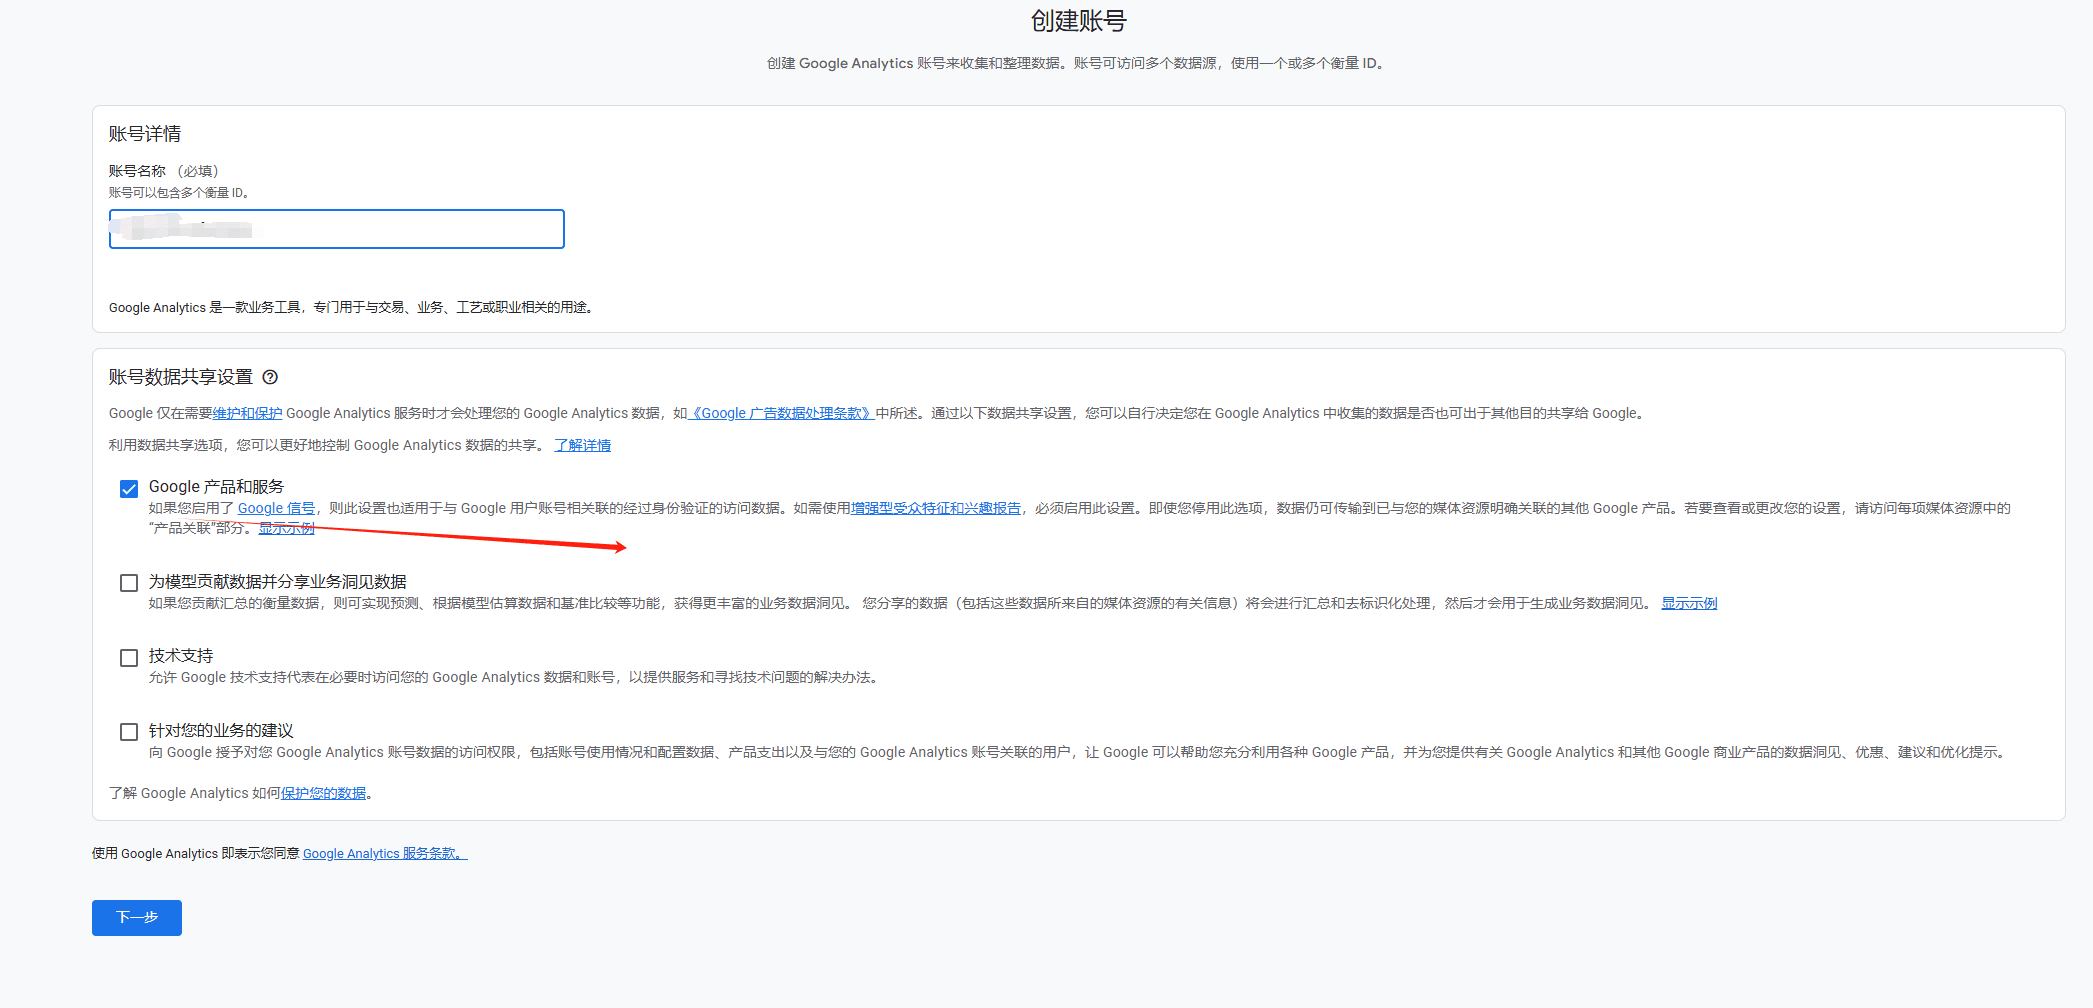2093x1008 pixels.
Task: Click the 针对您的业务的建议 option label
Action: tap(221, 731)
